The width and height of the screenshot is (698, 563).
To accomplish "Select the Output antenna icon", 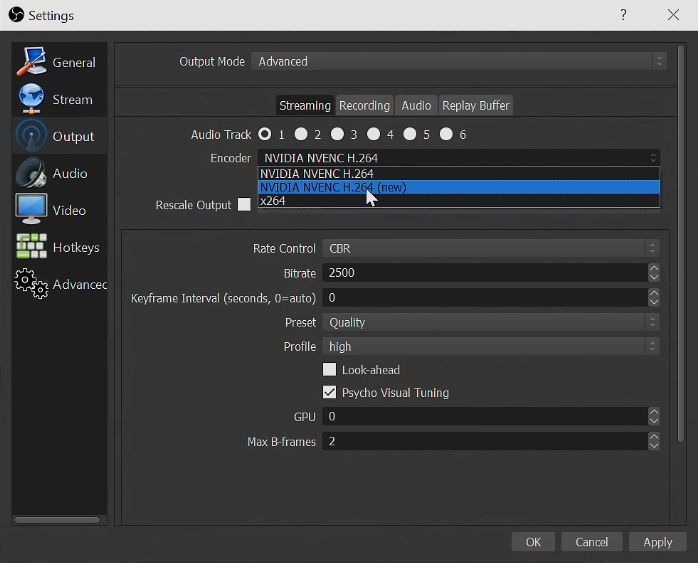I will [x=31, y=135].
